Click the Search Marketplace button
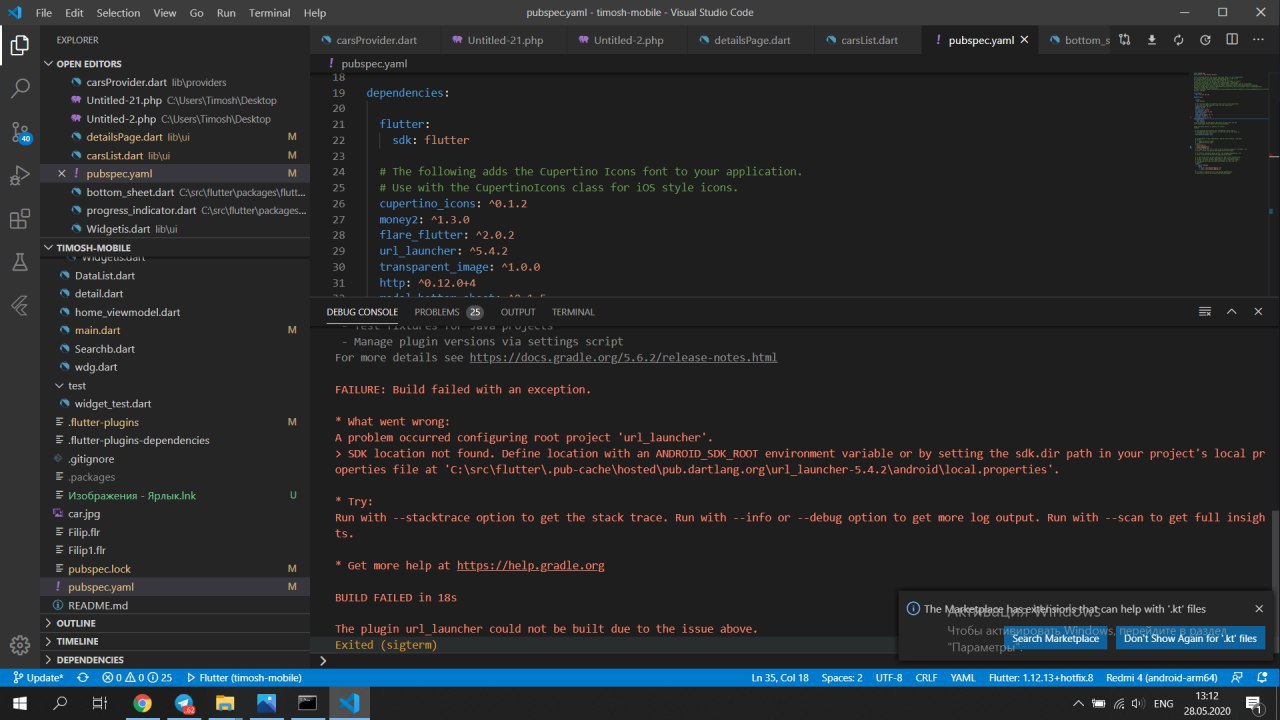The image size is (1280, 720). pos(1055,638)
